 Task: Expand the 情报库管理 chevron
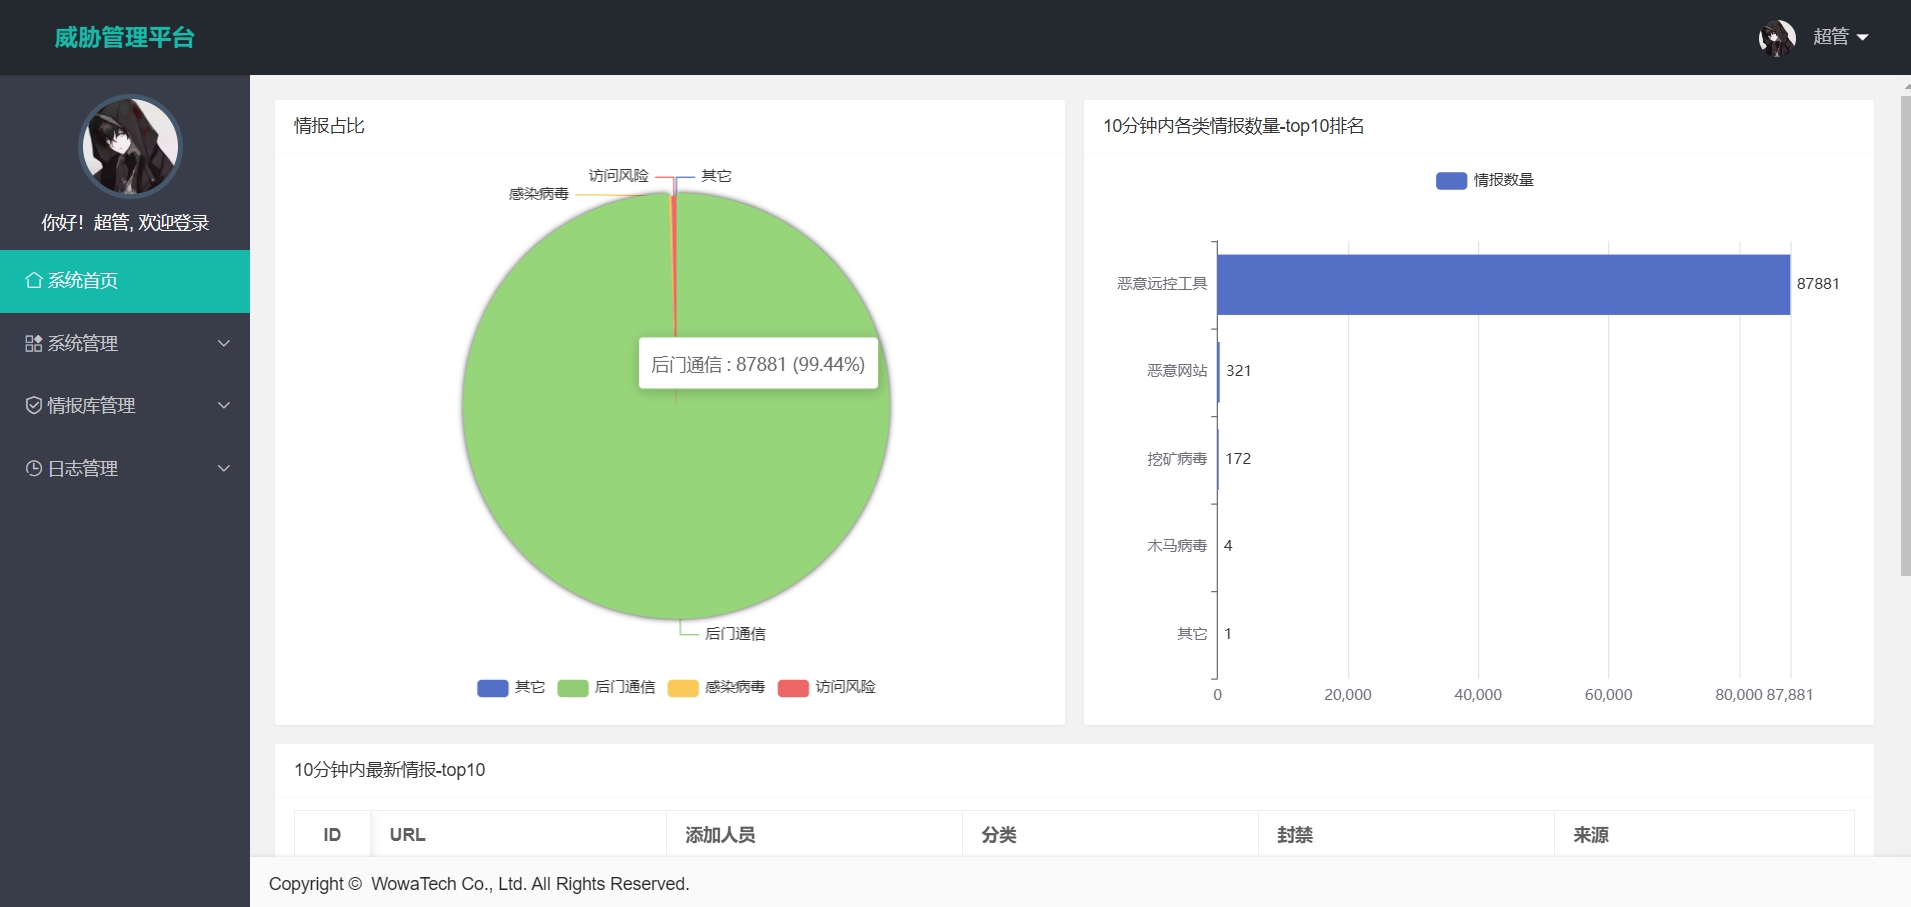point(224,406)
